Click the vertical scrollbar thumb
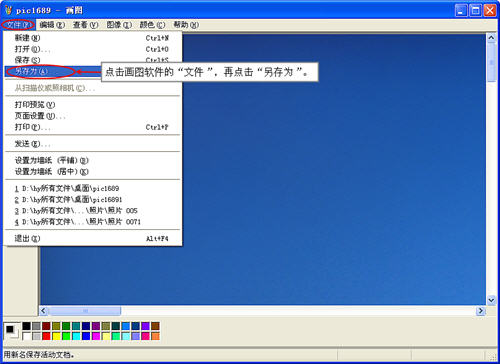This screenshot has width=500, height=364. (x=491, y=62)
